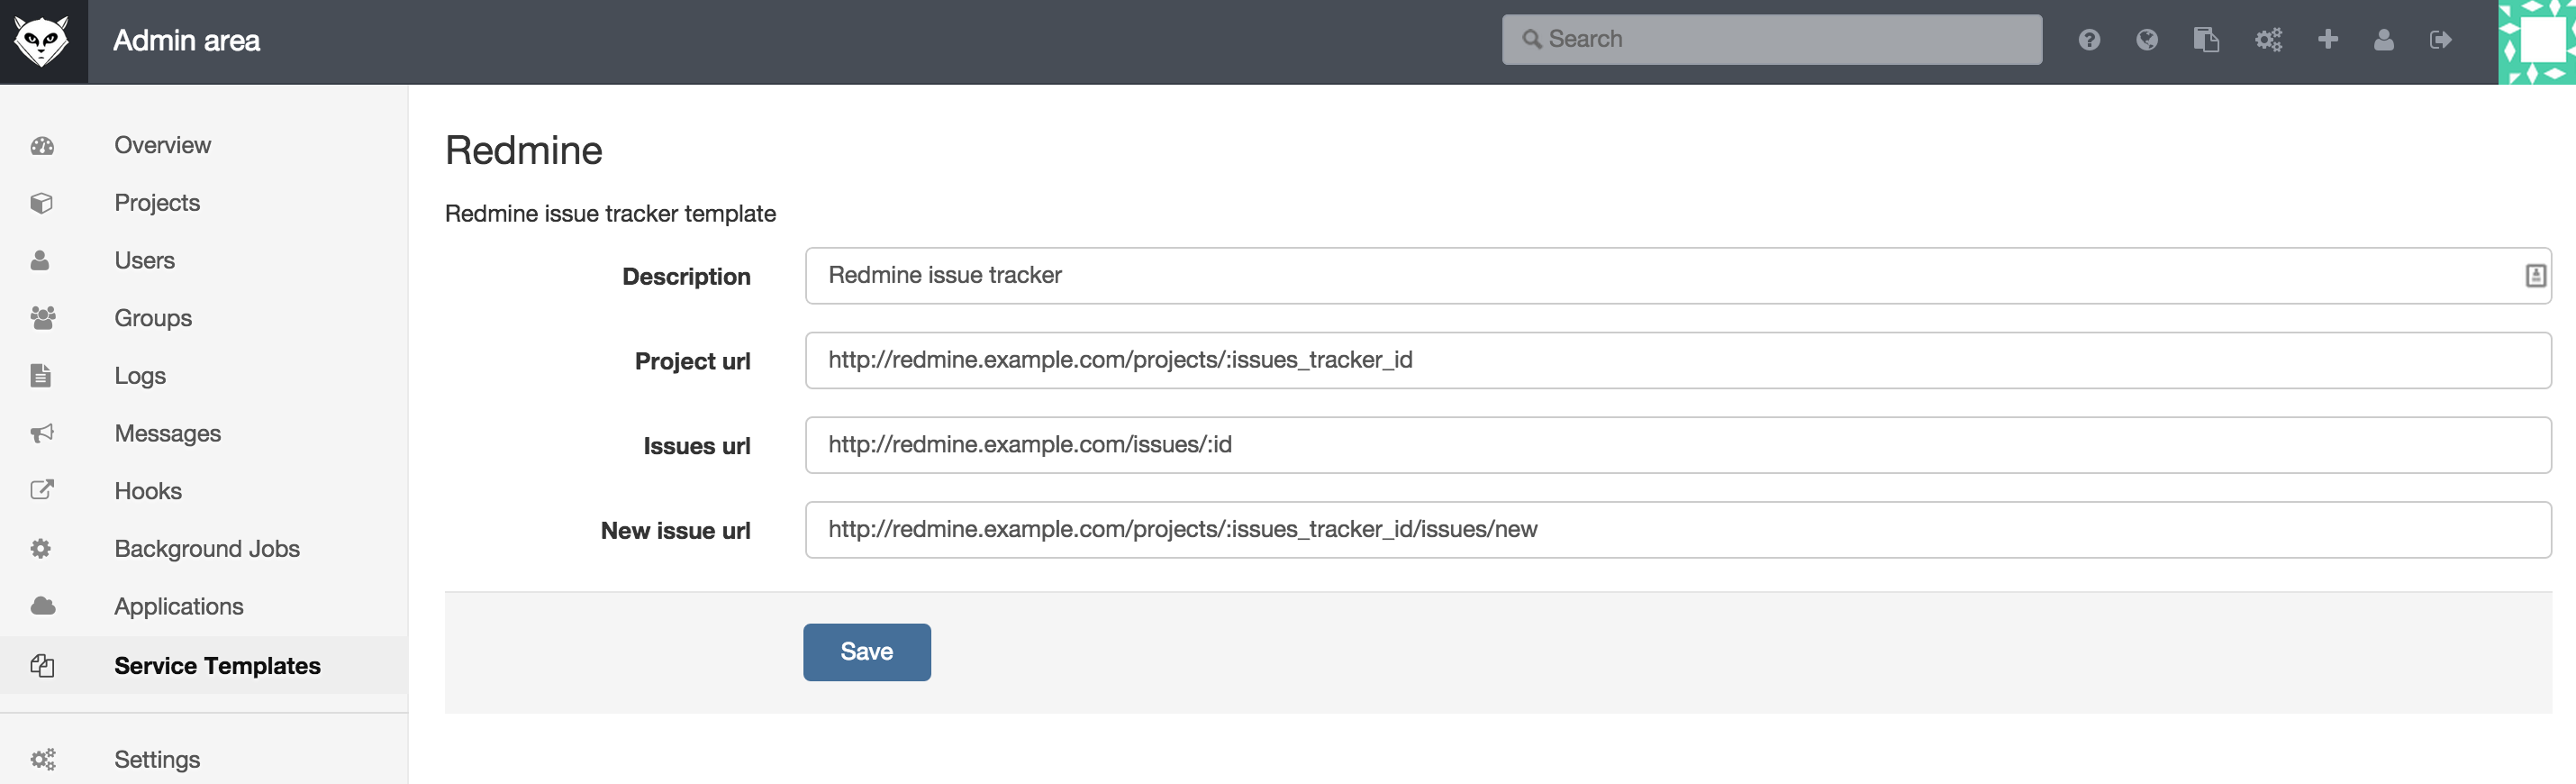Sign out using the logout arrow icon
Screen dimensions: 2576x784
click(2442, 40)
